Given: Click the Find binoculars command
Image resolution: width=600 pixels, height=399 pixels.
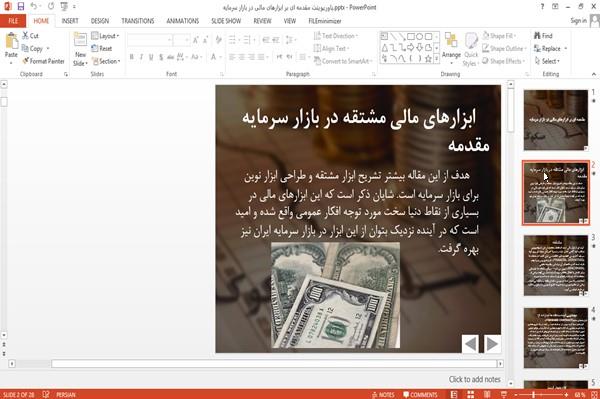Looking at the screenshot, I should pos(543,36).
